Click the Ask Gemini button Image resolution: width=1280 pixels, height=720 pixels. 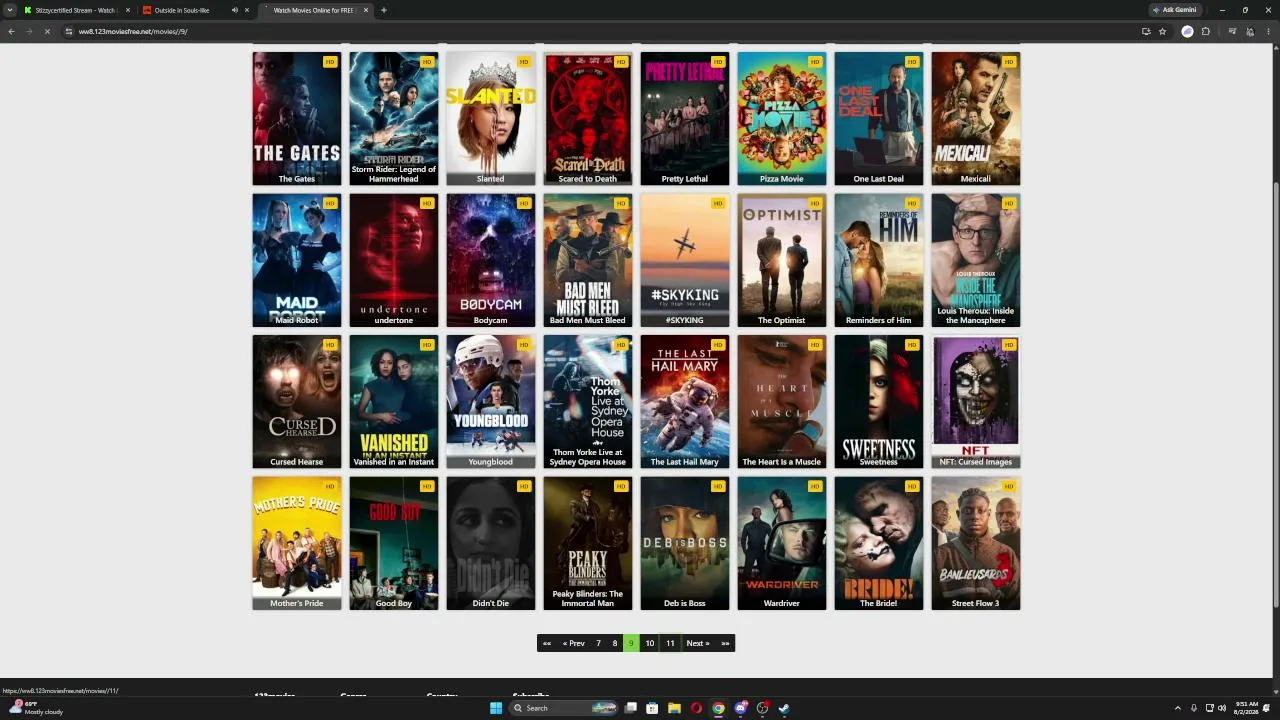[x=1174, y=10]
